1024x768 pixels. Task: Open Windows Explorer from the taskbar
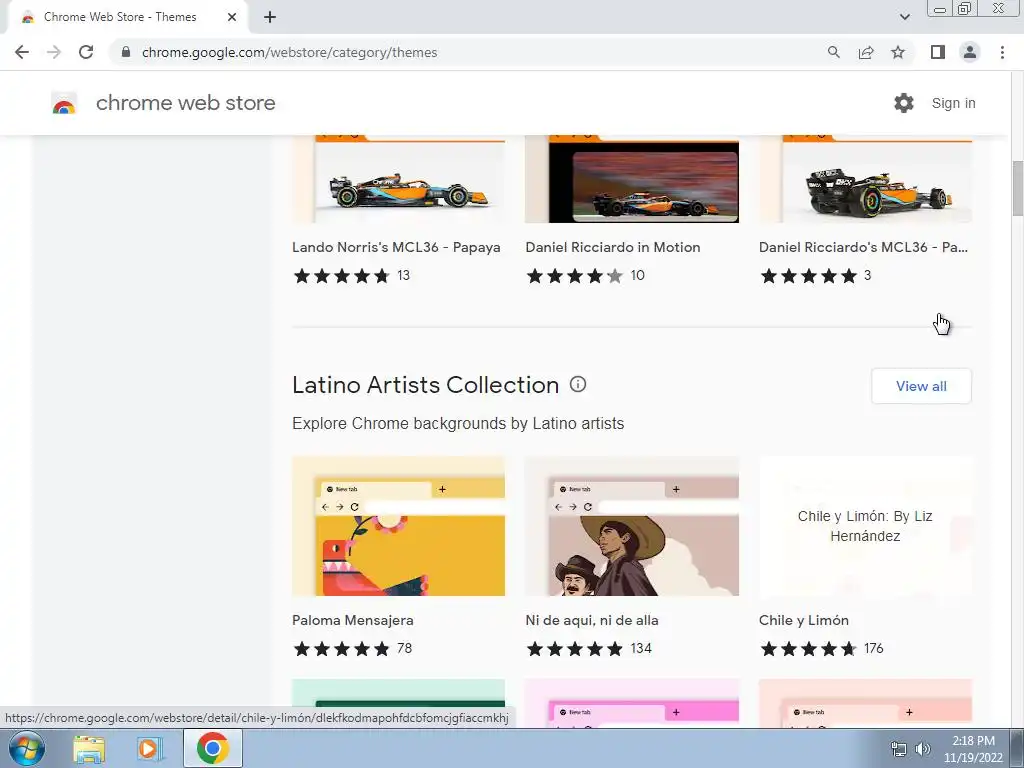click(89, 748)
